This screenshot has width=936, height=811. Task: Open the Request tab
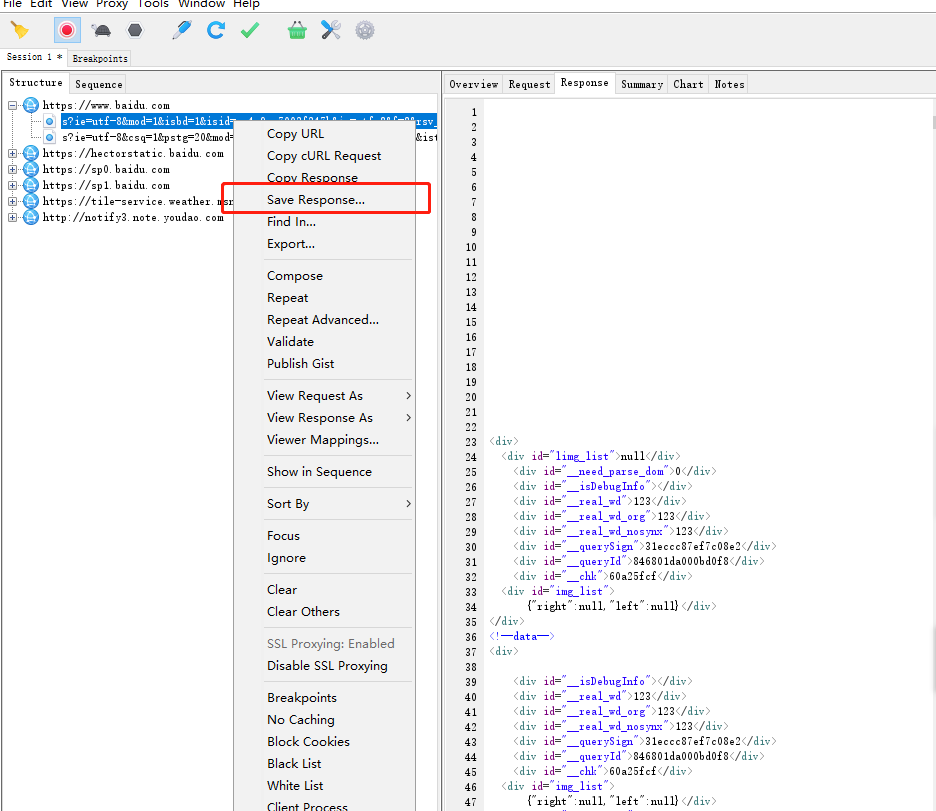529,84
